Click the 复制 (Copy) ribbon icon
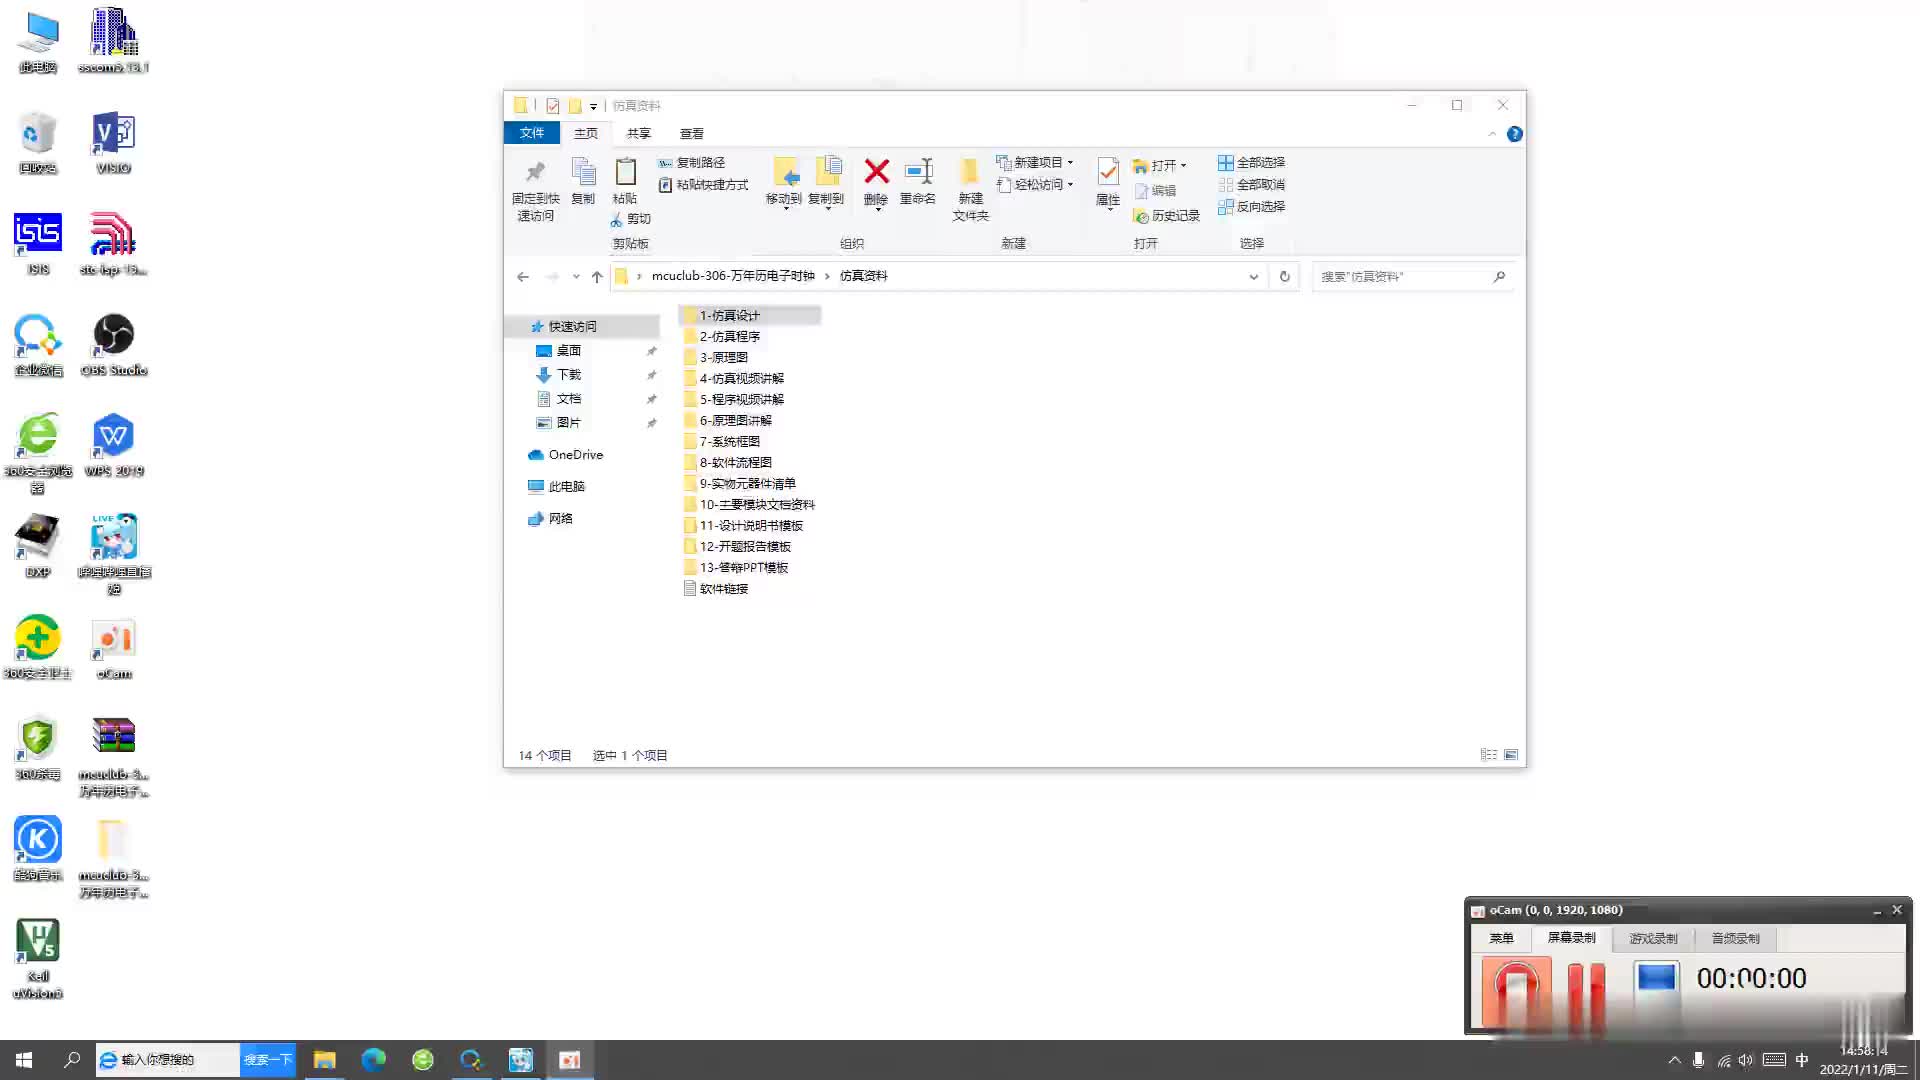Screen dimensions: 1920x1080 tap(583, 182)
